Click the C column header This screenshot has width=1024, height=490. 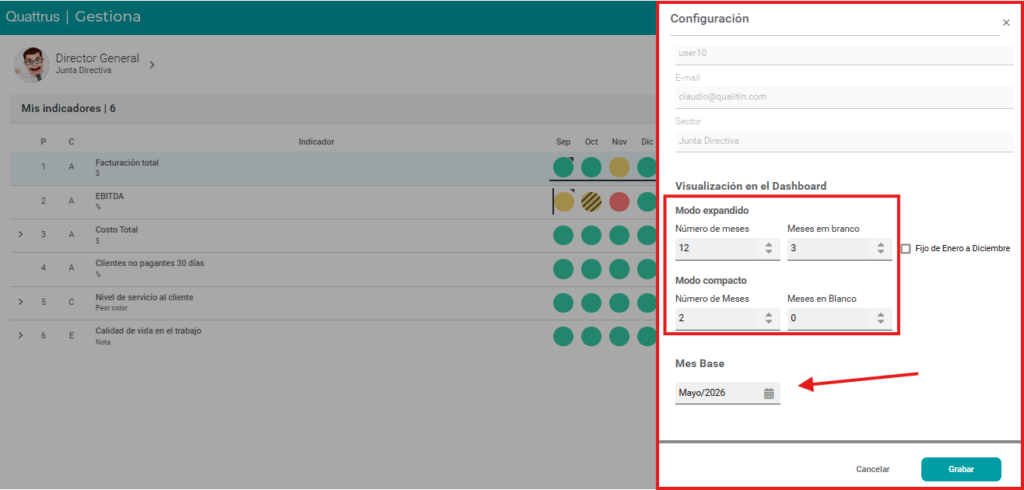(71, 142)
